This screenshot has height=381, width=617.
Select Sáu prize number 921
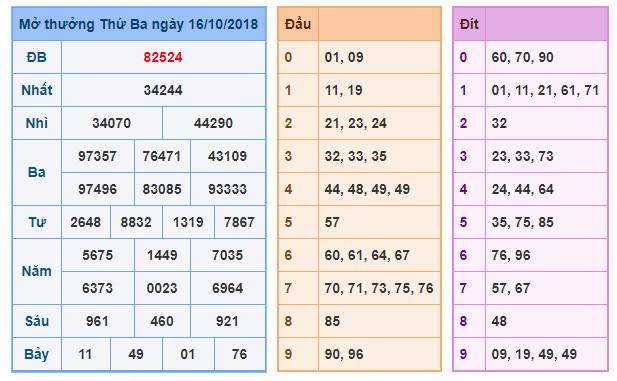tap(227, 322)
